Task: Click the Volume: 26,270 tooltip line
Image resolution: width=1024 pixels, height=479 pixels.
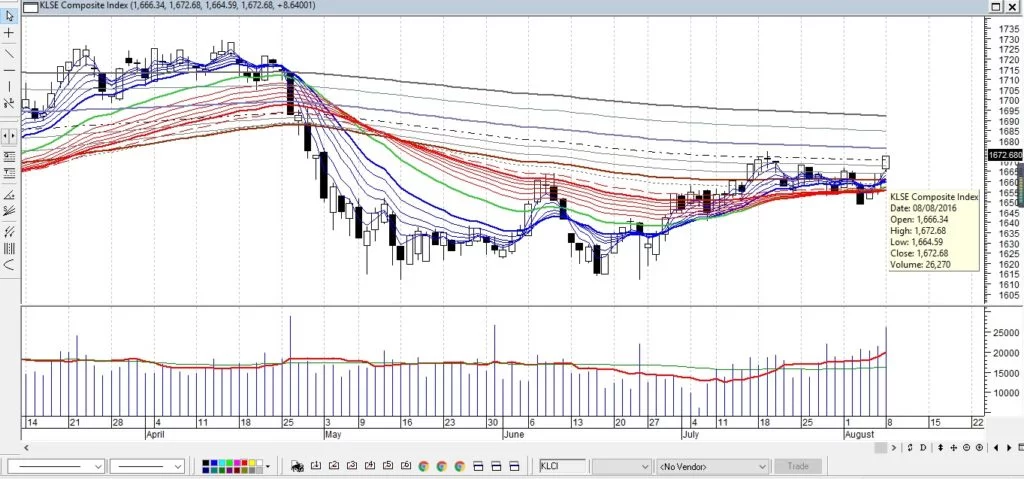Action: (x=920, y=265)
